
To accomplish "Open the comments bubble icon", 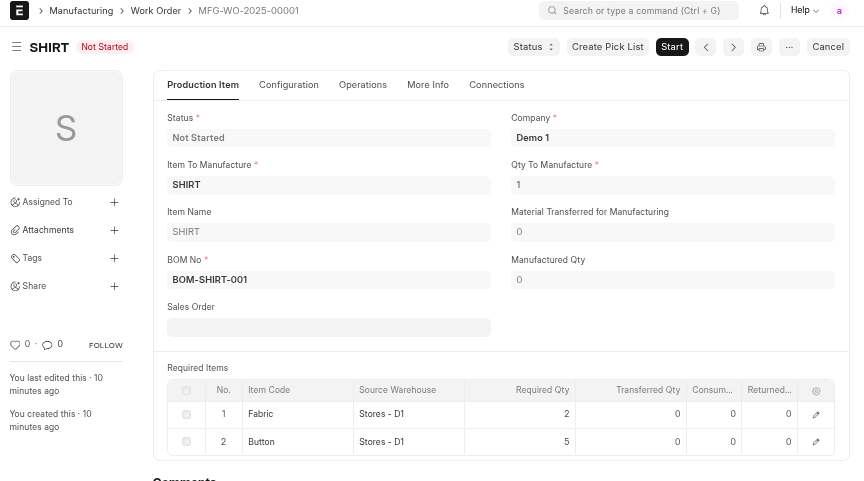I will tap(47, 345).
